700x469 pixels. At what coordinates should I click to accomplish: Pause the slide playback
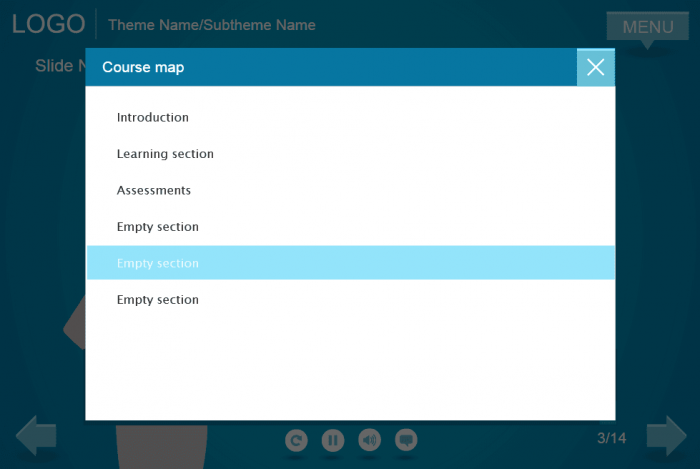[x=333, y=440]
